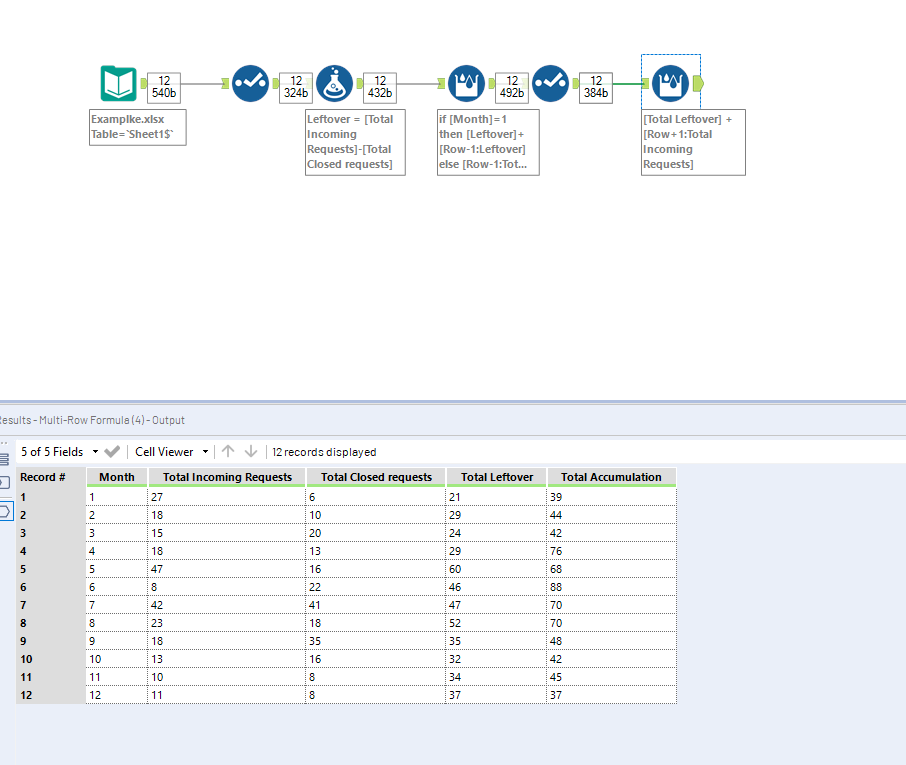
Task: Click the first Multi-Row Formula tool
Action: 466,84
